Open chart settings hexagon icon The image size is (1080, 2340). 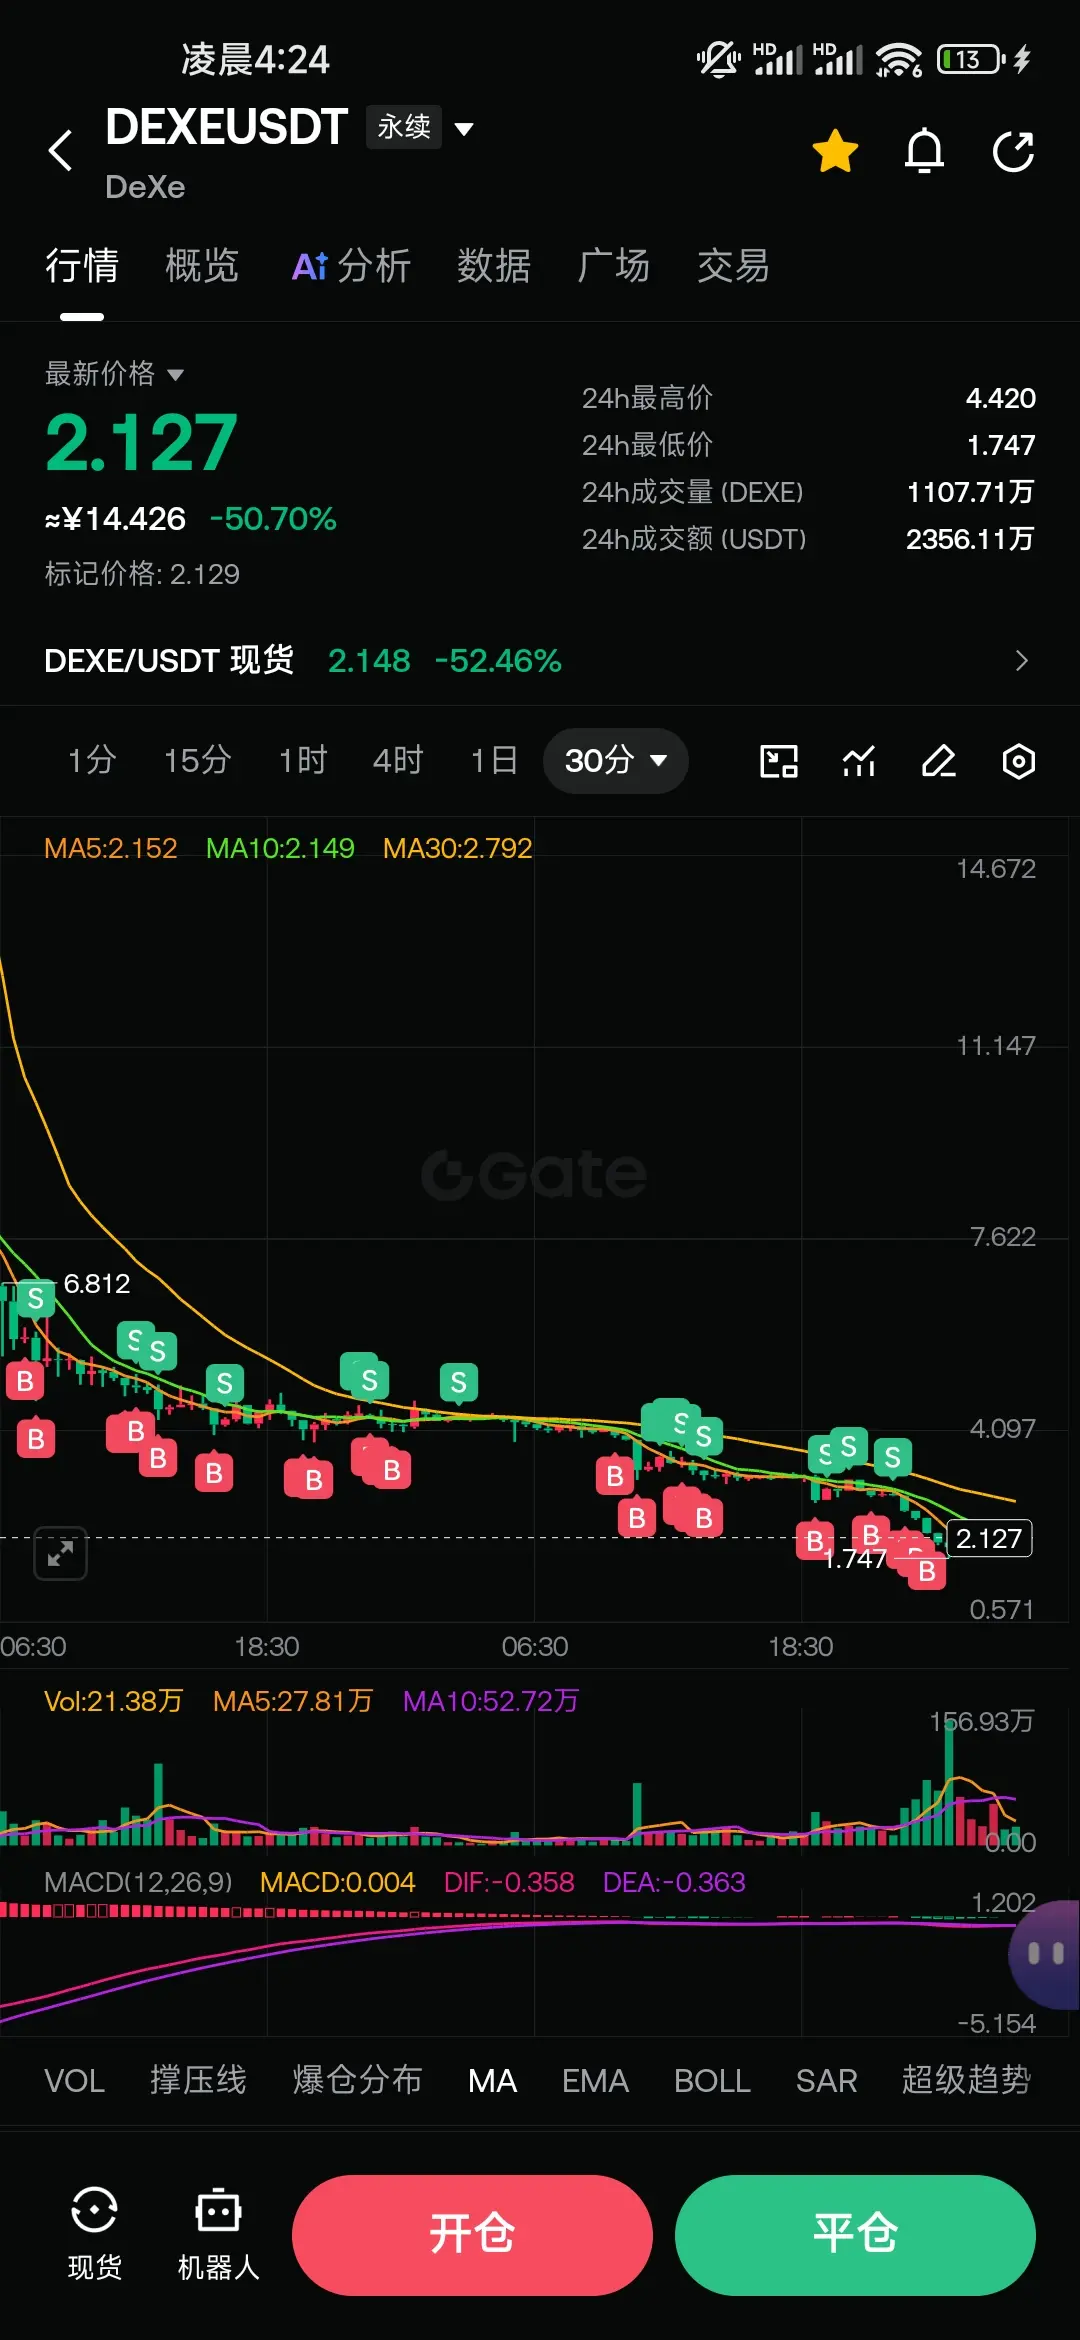[x=1019, y=761]
